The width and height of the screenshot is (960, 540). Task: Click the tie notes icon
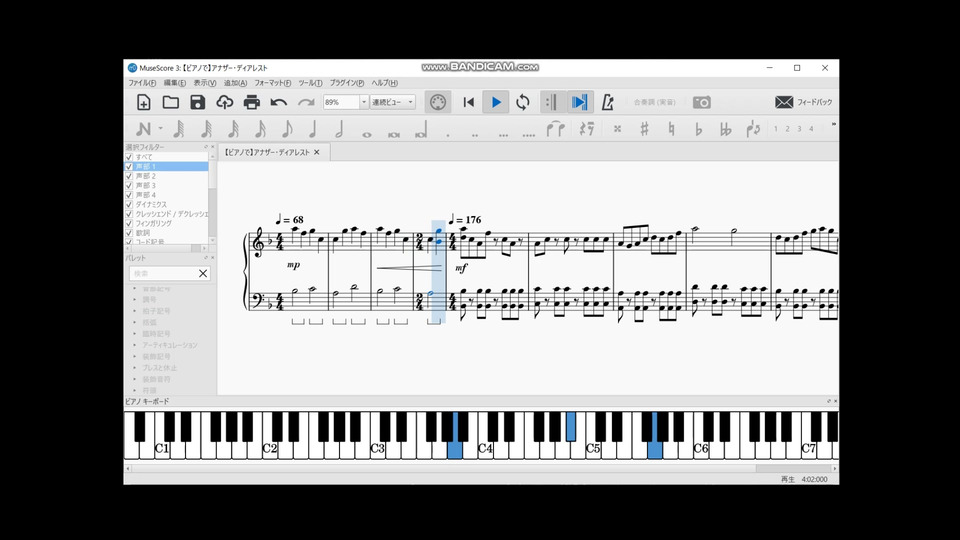tap(555, 129)
